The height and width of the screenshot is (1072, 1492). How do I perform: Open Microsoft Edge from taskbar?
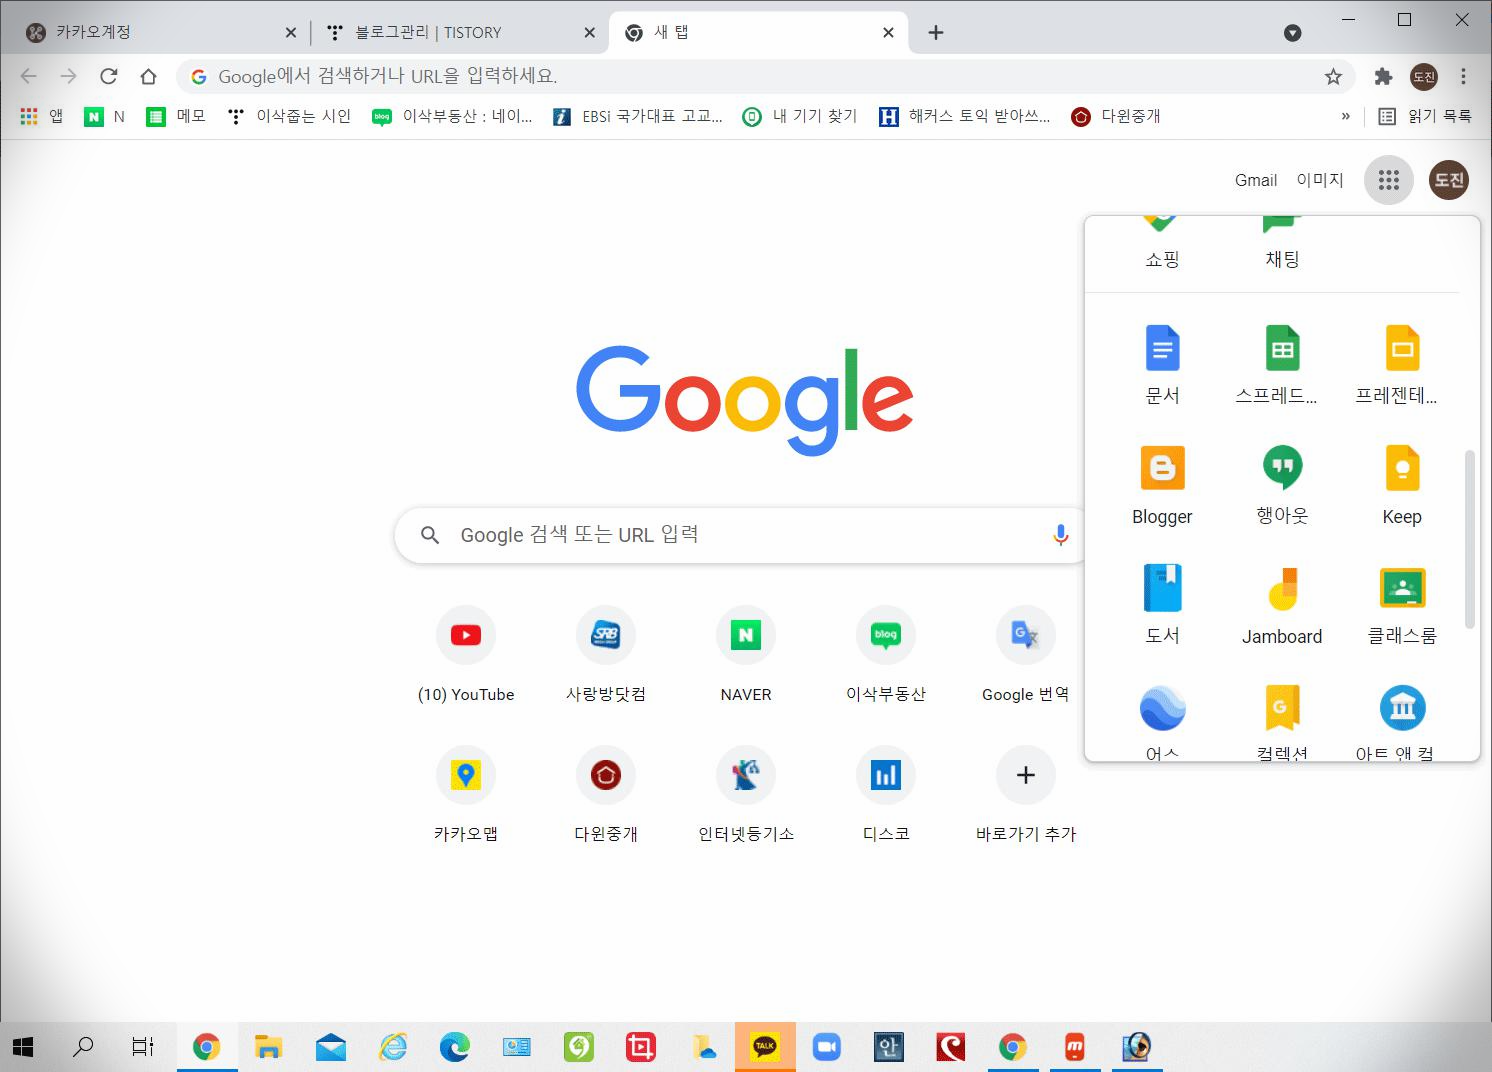pyautogui.click(x=455, y=1047)
